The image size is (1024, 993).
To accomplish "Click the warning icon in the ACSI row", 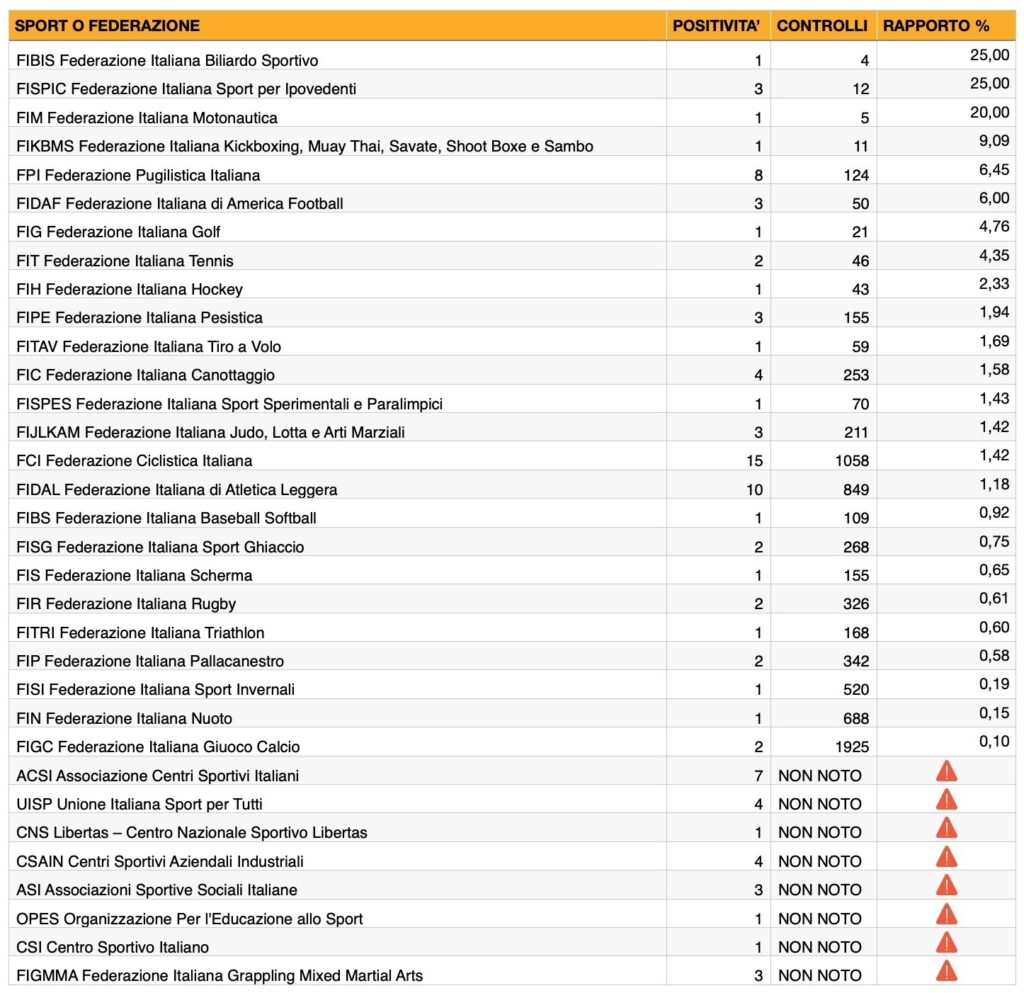I will (946, 771).
